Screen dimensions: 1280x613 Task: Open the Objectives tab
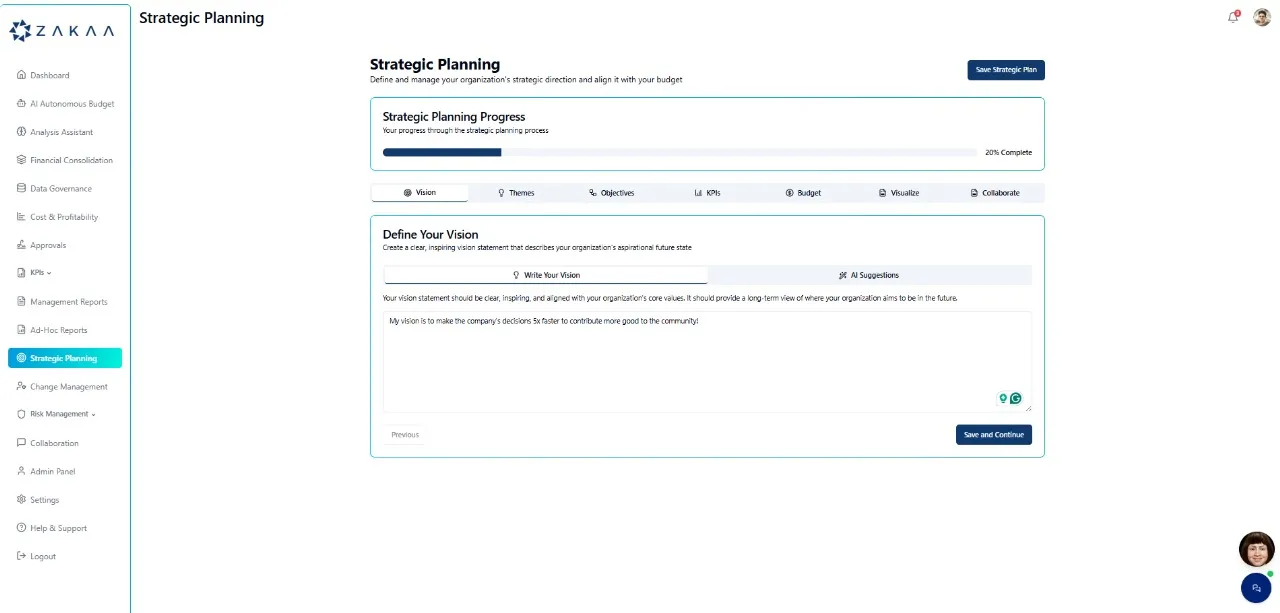(611, 193)
